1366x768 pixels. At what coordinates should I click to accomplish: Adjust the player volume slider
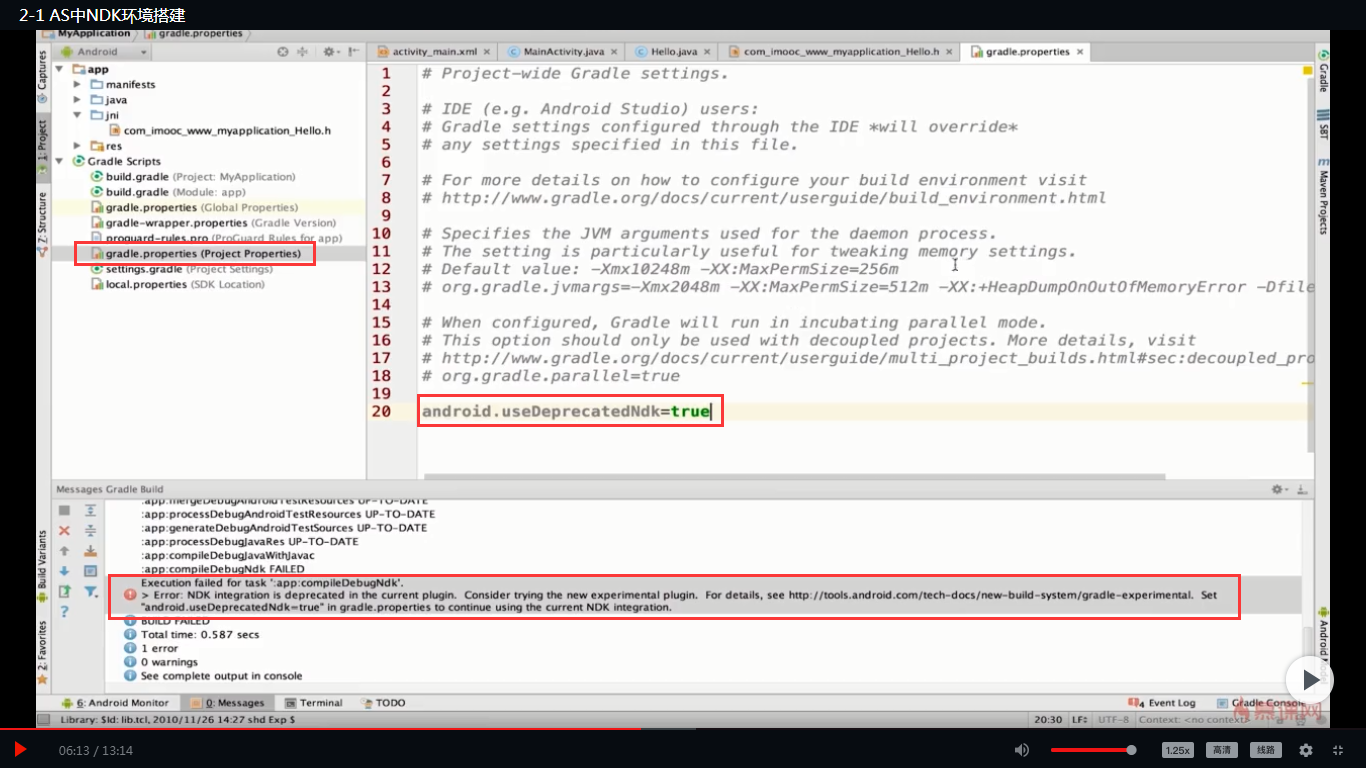(x=1093, y=750)
